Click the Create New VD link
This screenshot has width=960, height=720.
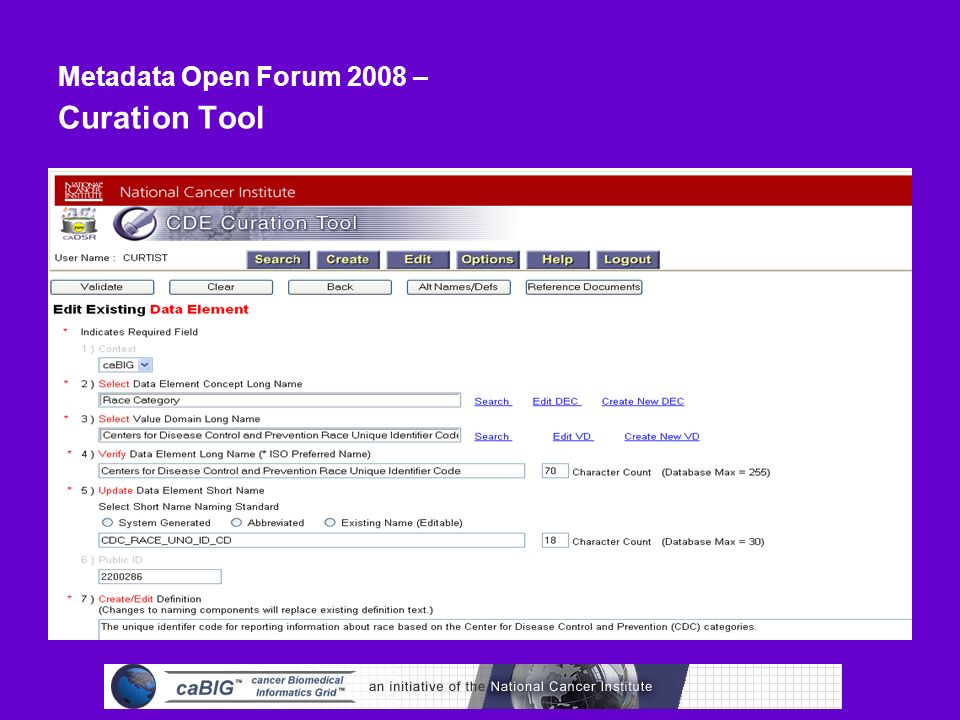(662, 437)
